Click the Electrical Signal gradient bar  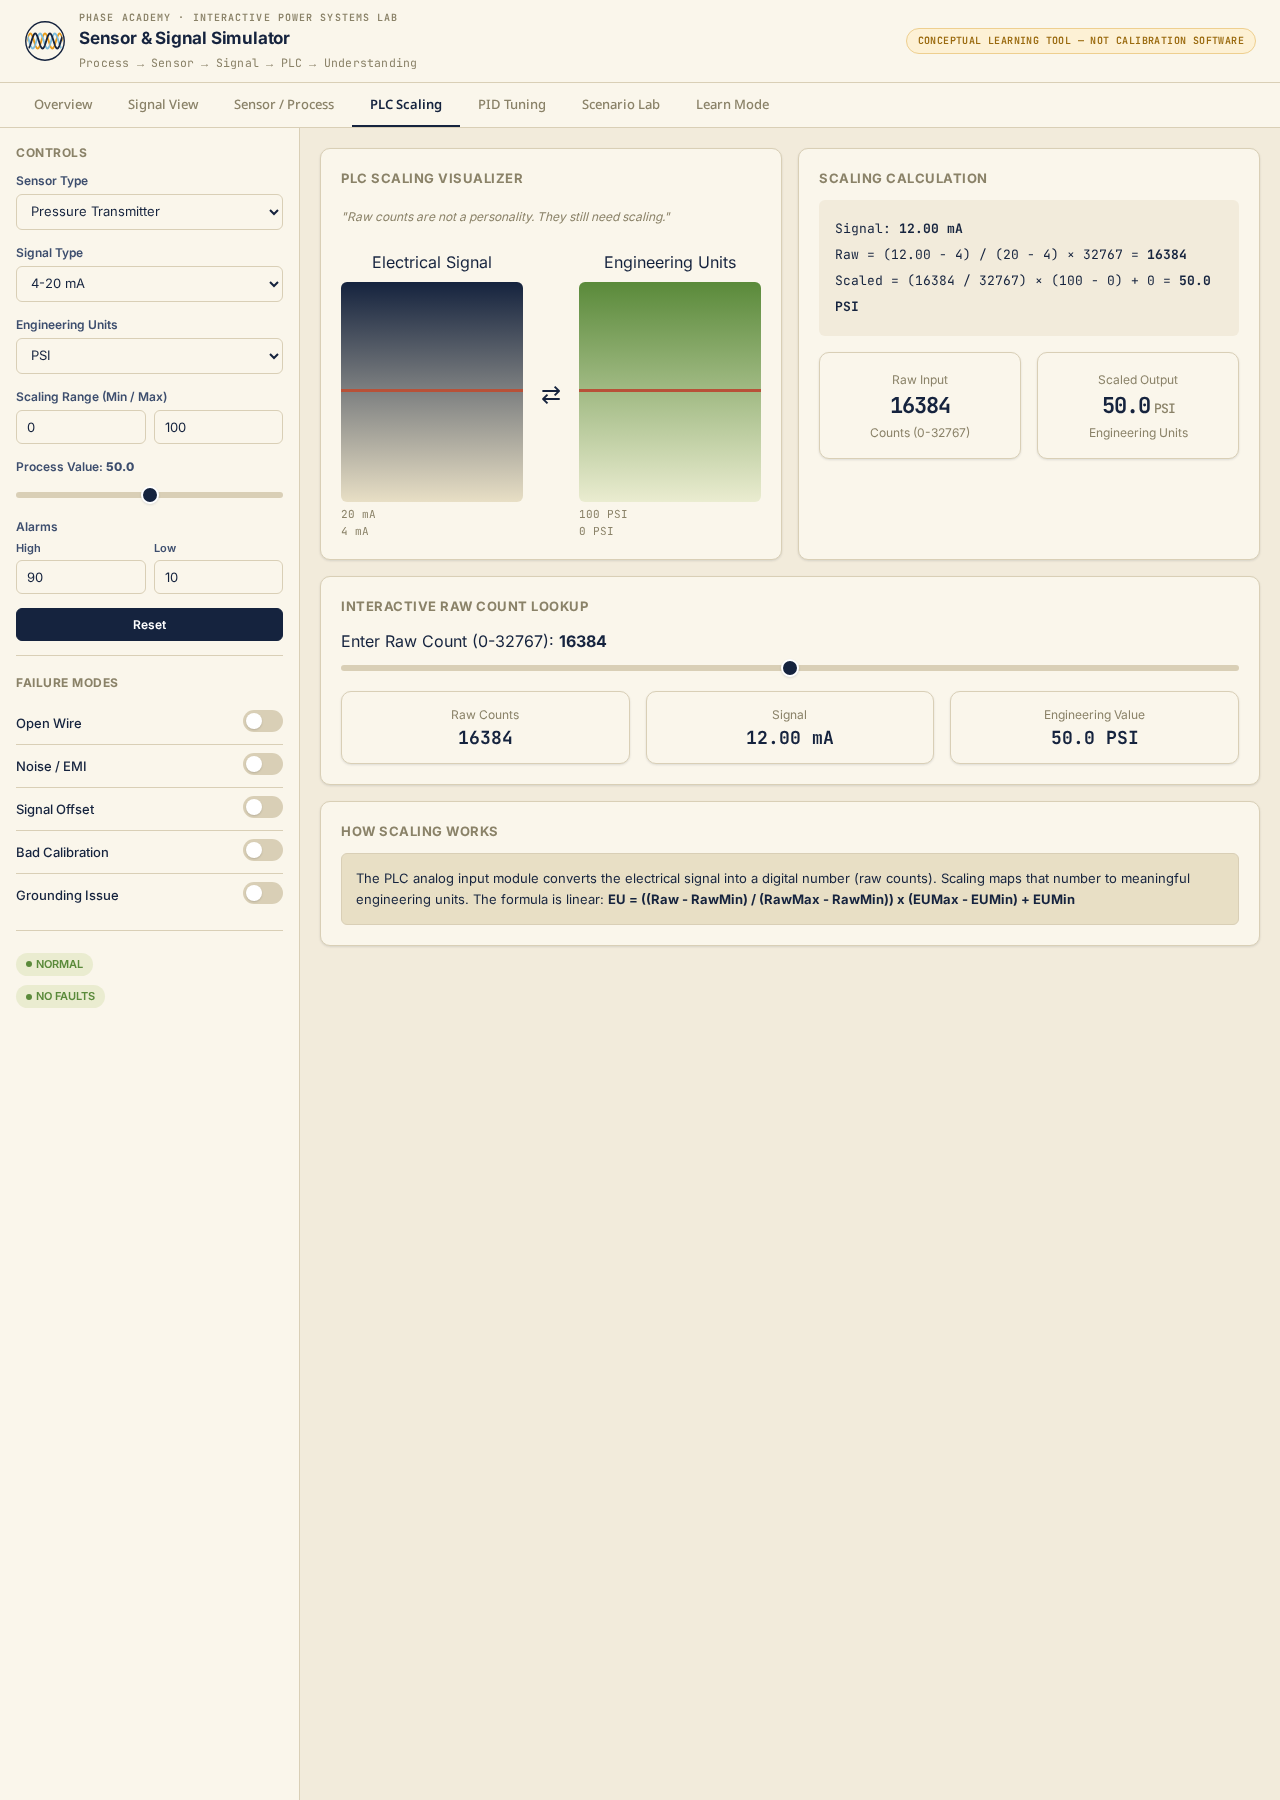click(432, 392)
